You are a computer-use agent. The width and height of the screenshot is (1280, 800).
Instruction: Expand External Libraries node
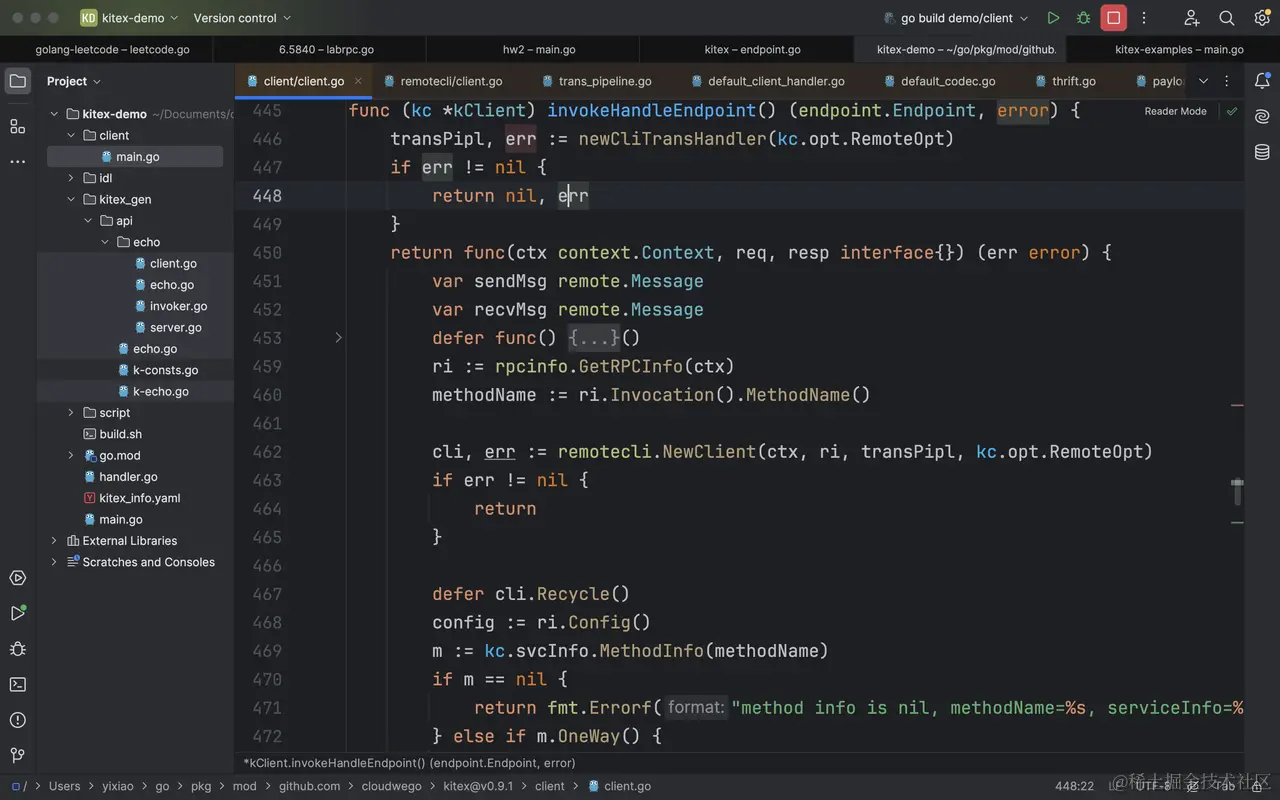(54, 540)
